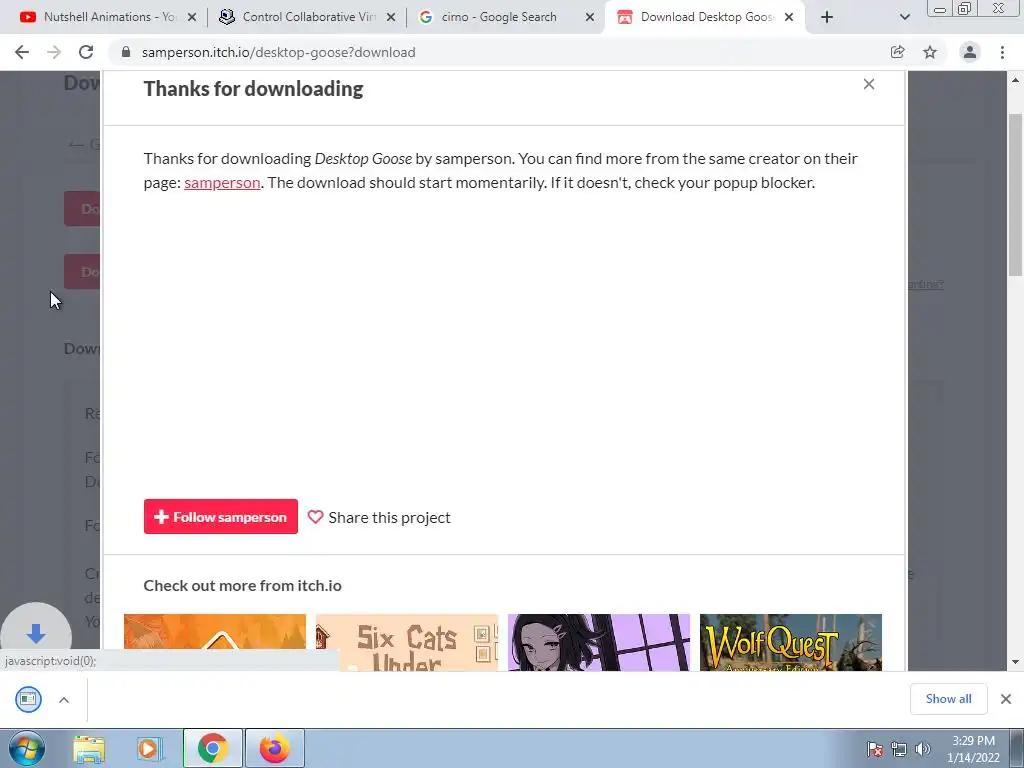
Task: Click the address bar URL
Action: coord(278,52)
